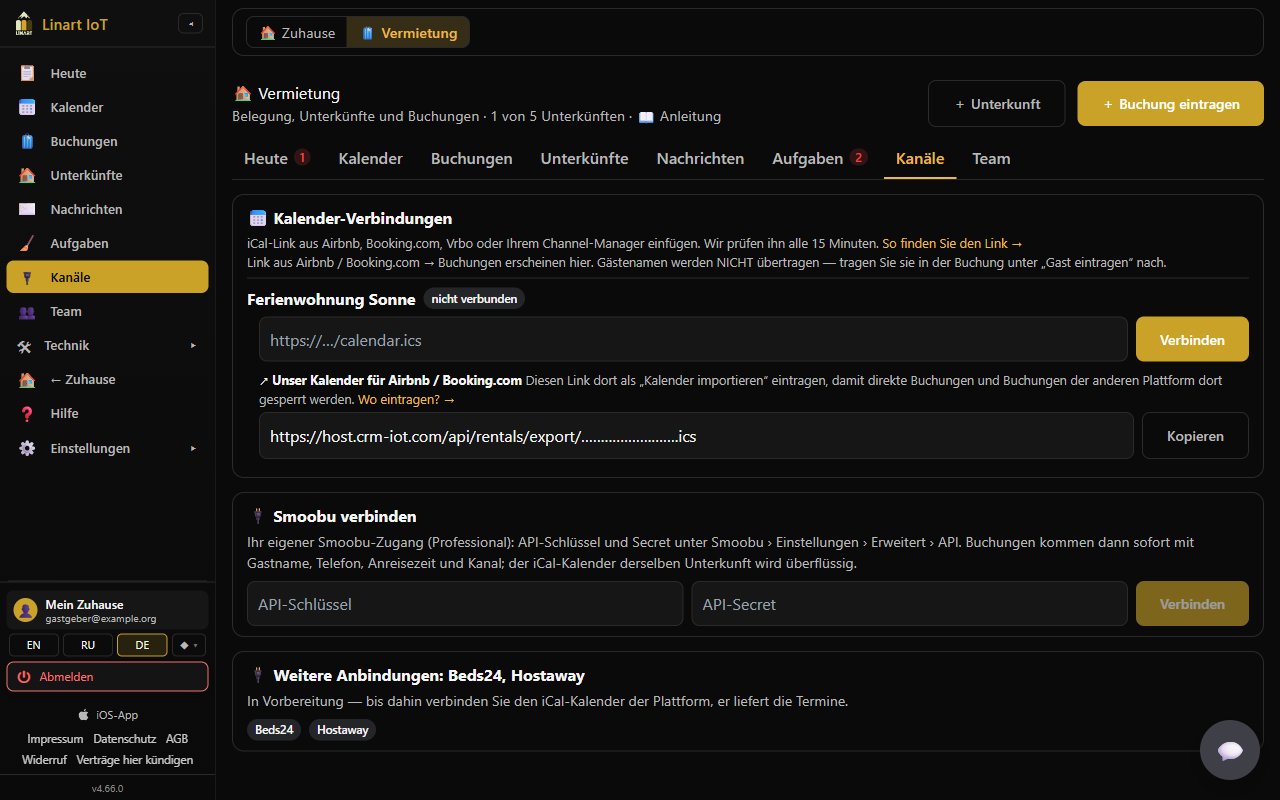Click the API-Secret input field
Screen dimensions: 1280x800
coord(909,604)
